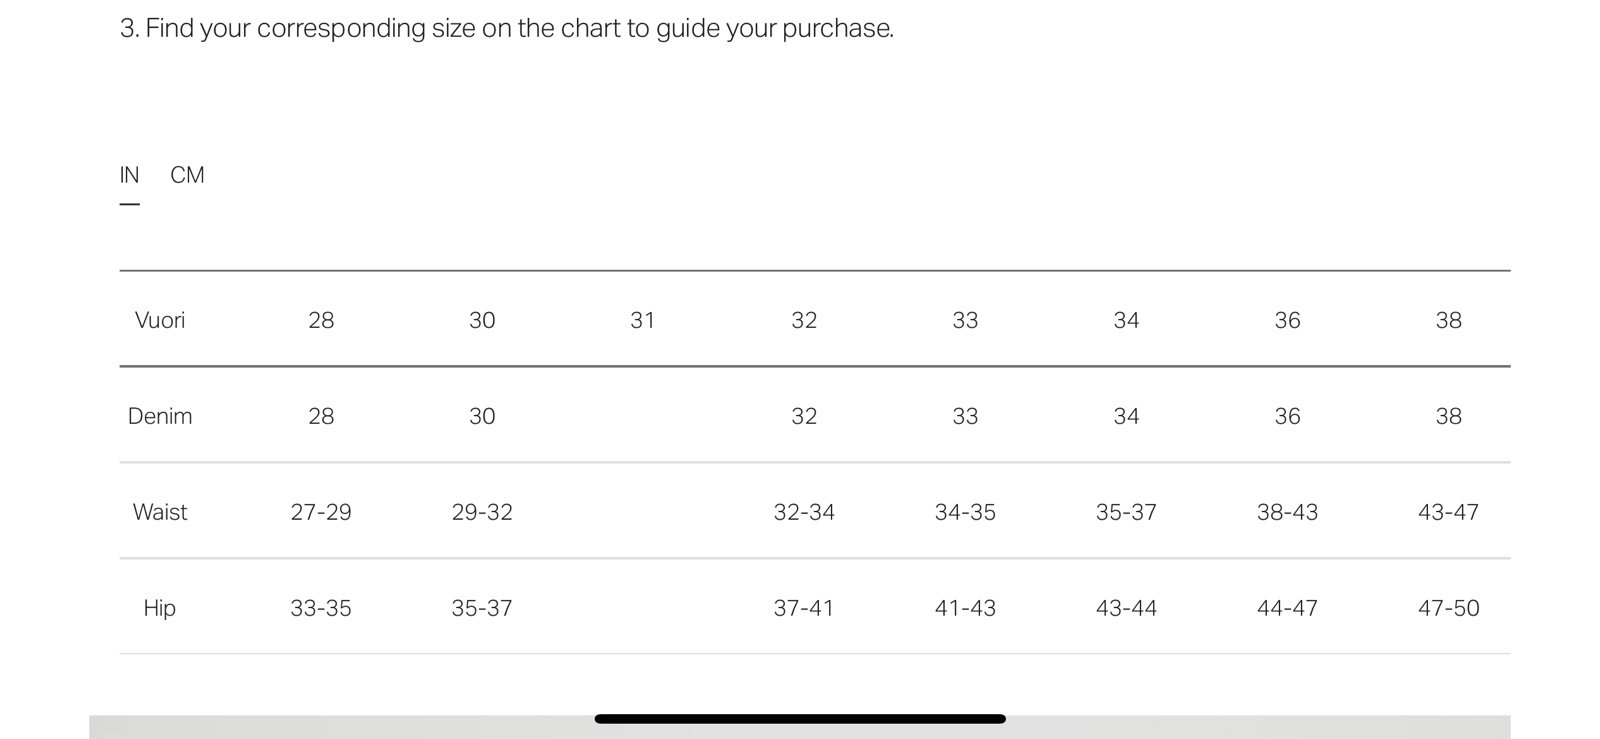Click Denim size 33 cell
Viewport: 1600px width, 739px height.
point(965,416)
